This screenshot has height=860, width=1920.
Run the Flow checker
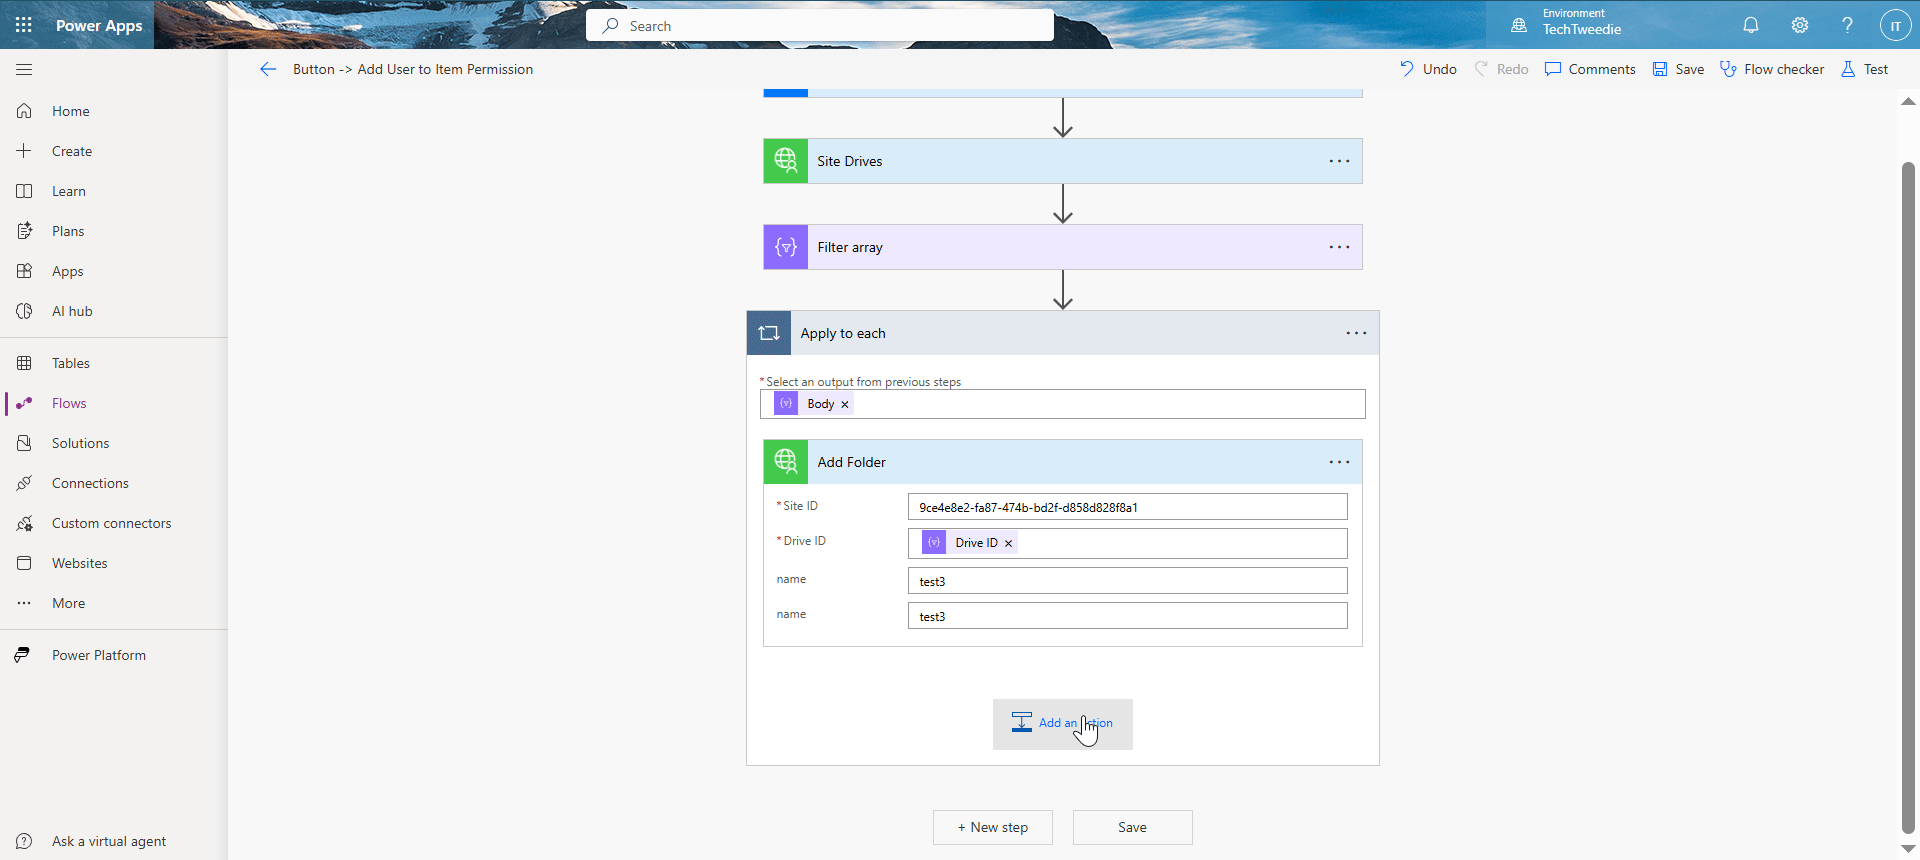pyautogui.click(x=1772, y=69)
